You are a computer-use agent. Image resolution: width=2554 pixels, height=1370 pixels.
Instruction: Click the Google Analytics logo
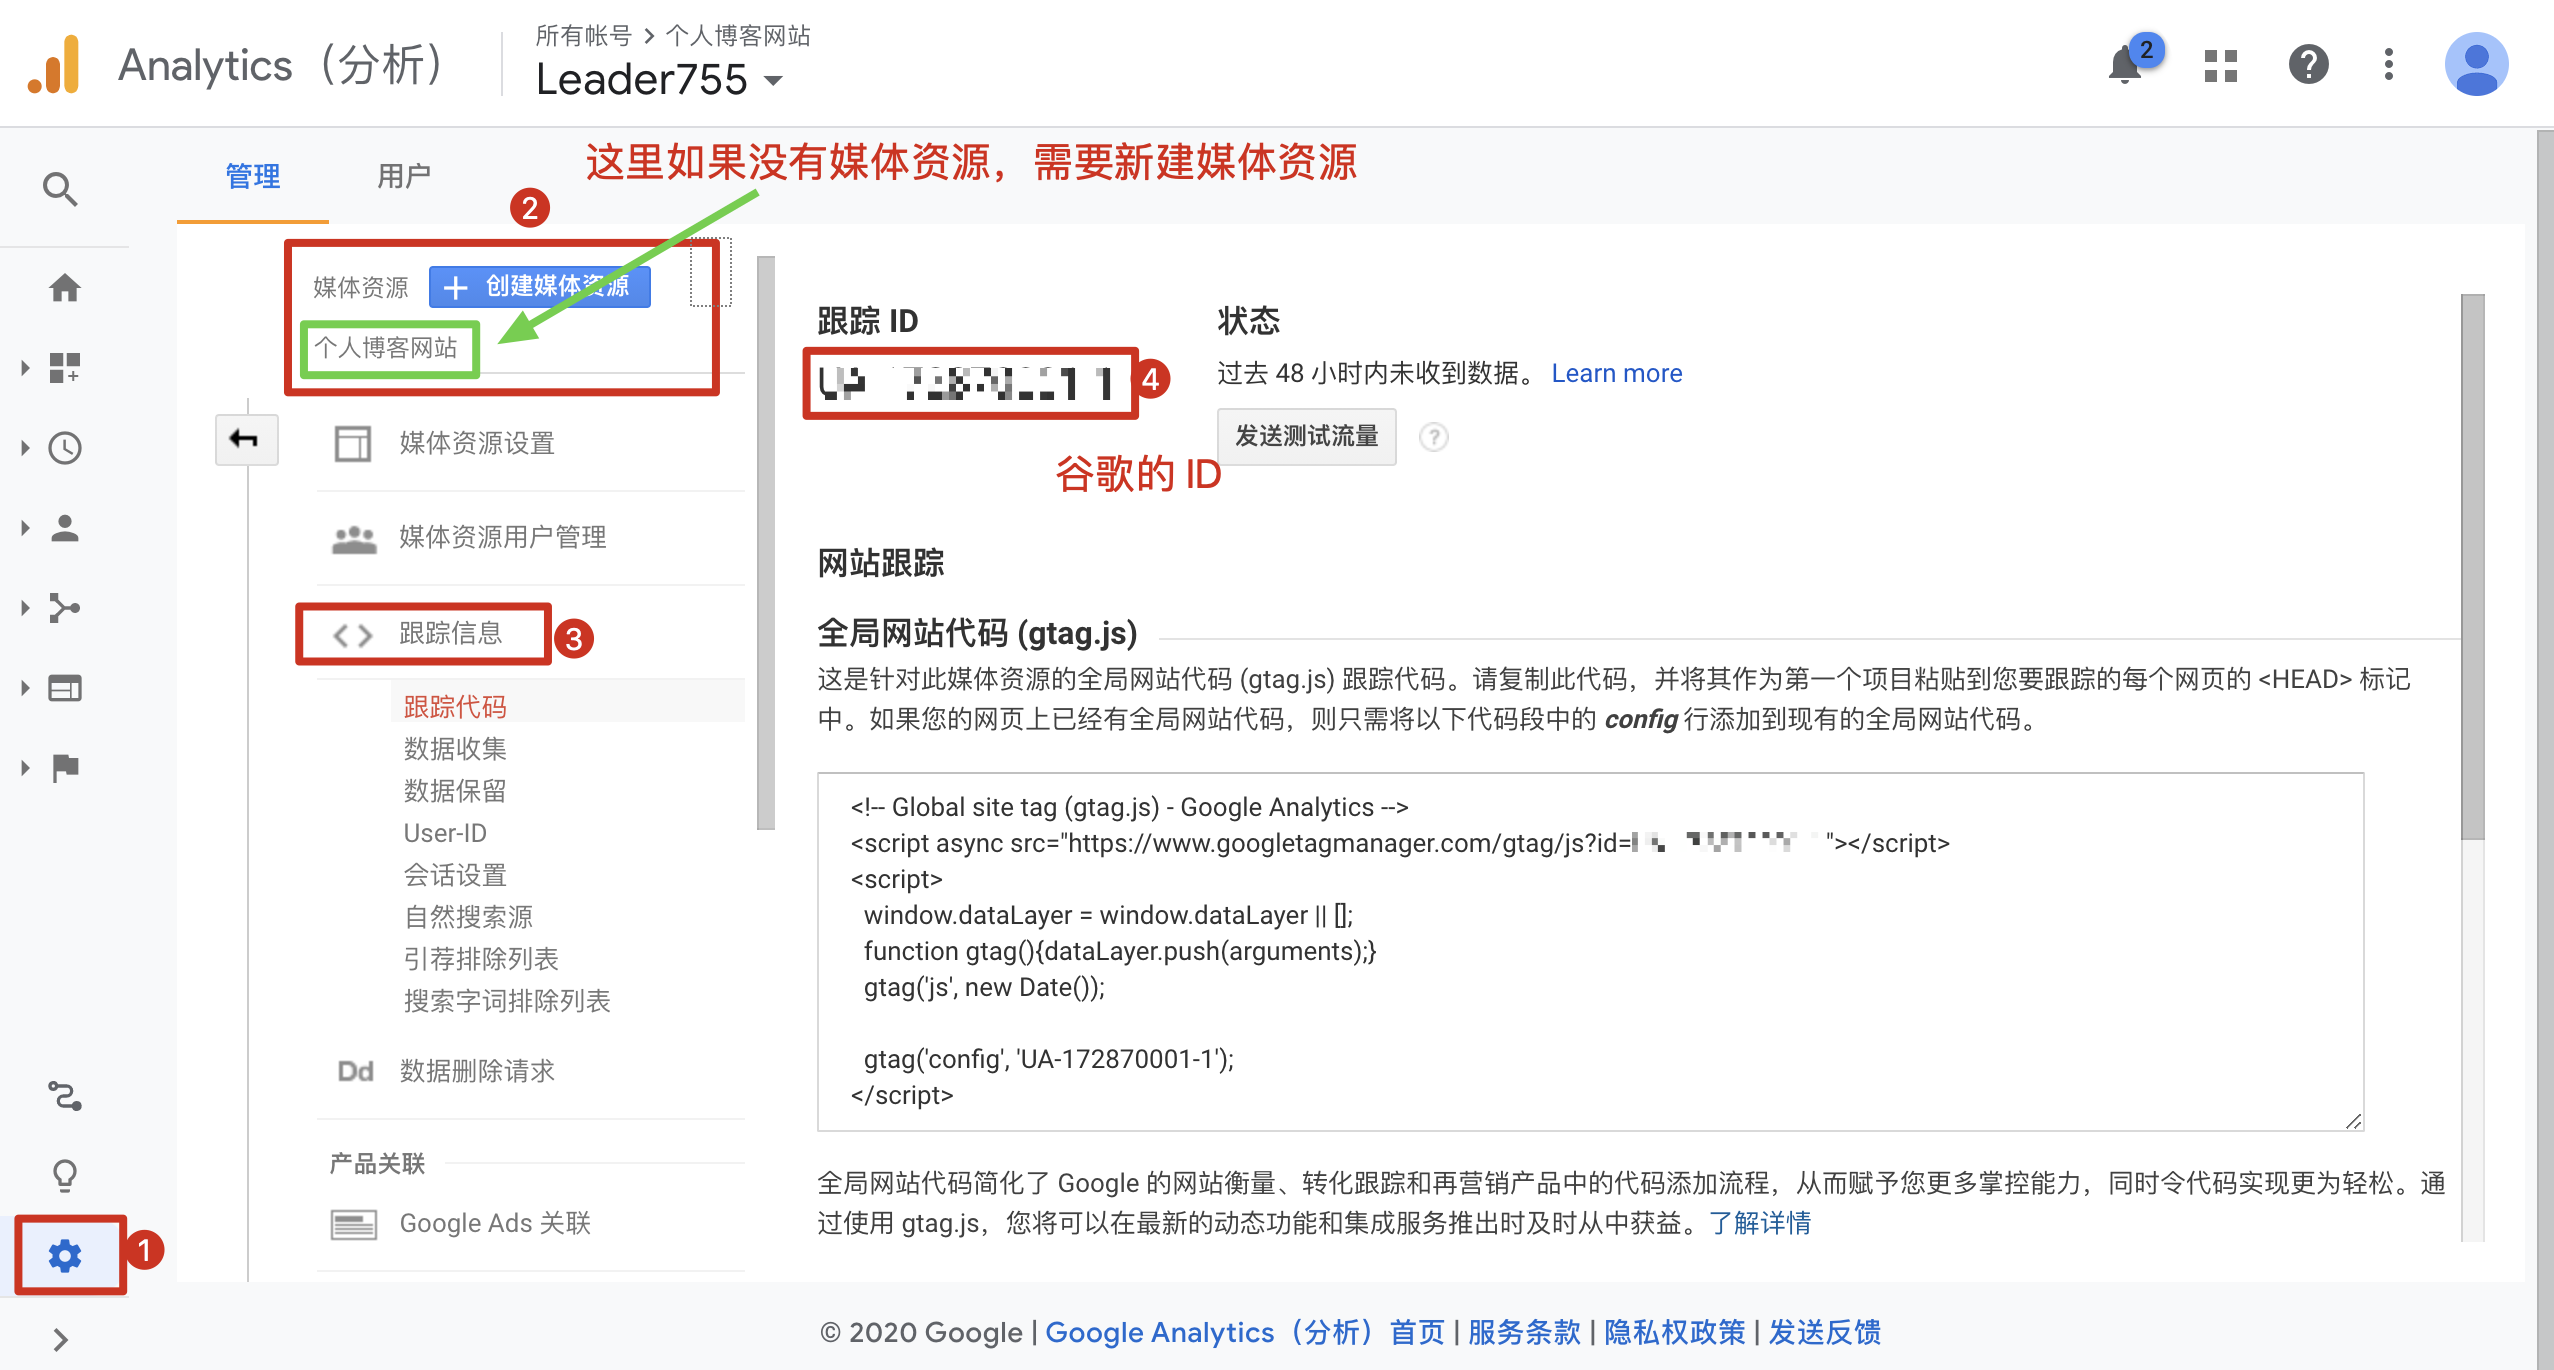coord(54,65)
